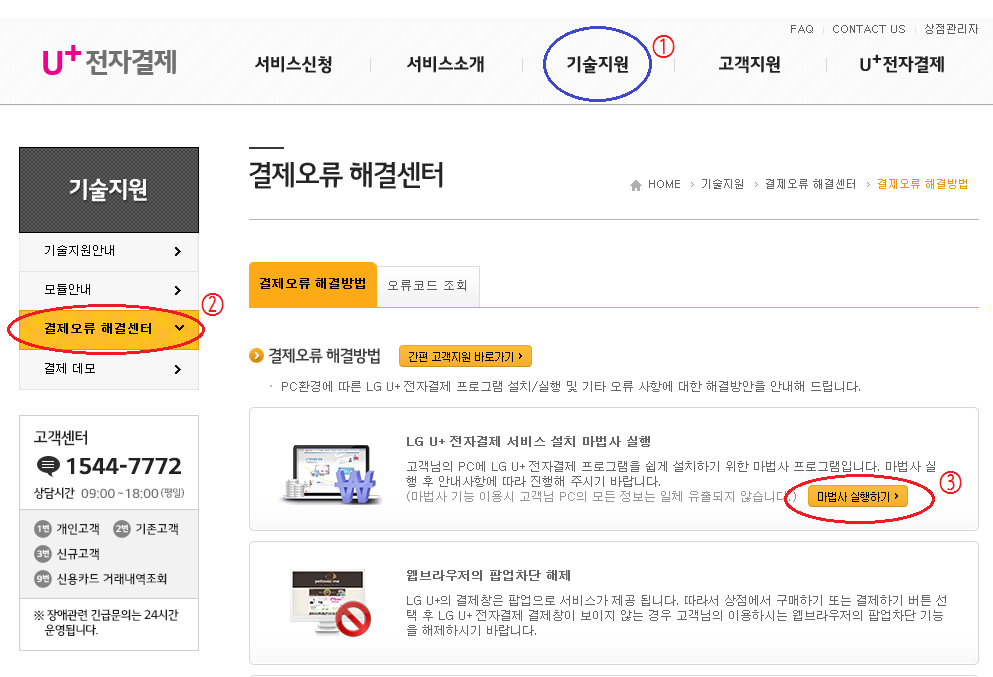Click the 기술지원 breadcrumb link
Image resolution: width=993 pixels, height=677 pixels.
723,184
